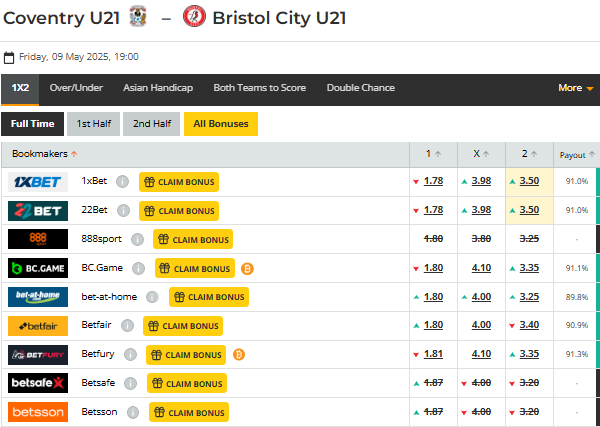The image size is (600, 427).
Task: Switch to the 2nd Half filter
Action: pyautogui.click(x=151, y=124)
